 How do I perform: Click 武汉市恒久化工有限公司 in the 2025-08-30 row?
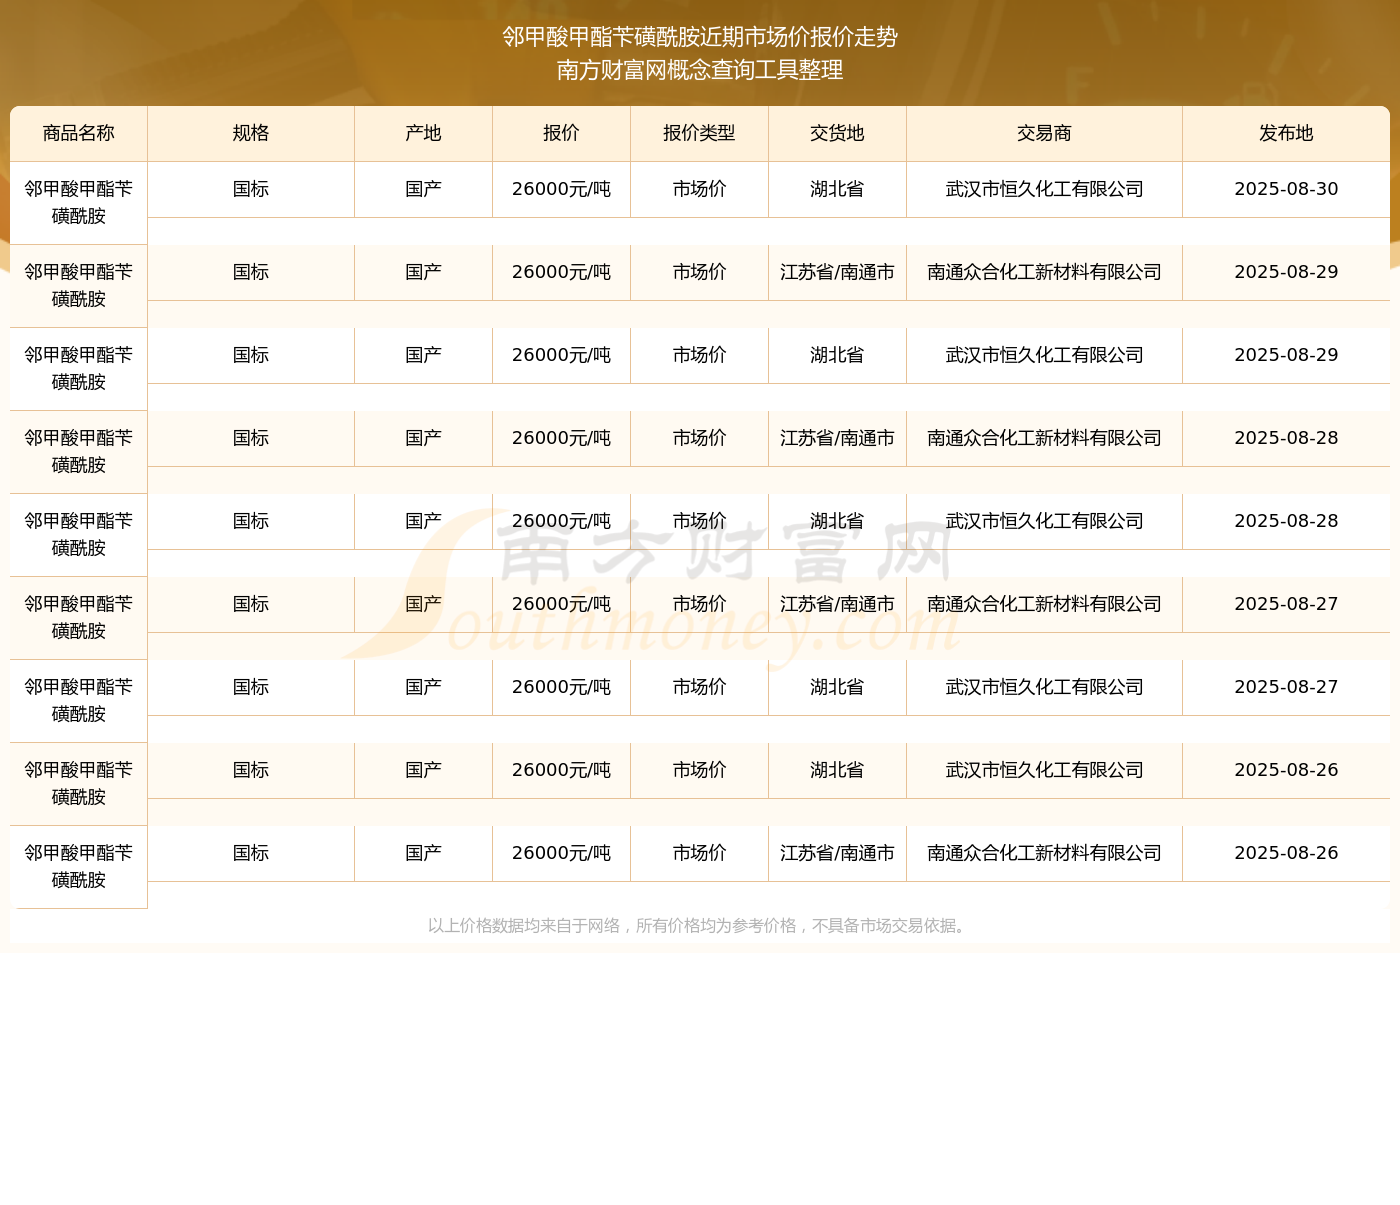tap(1044, 189)
